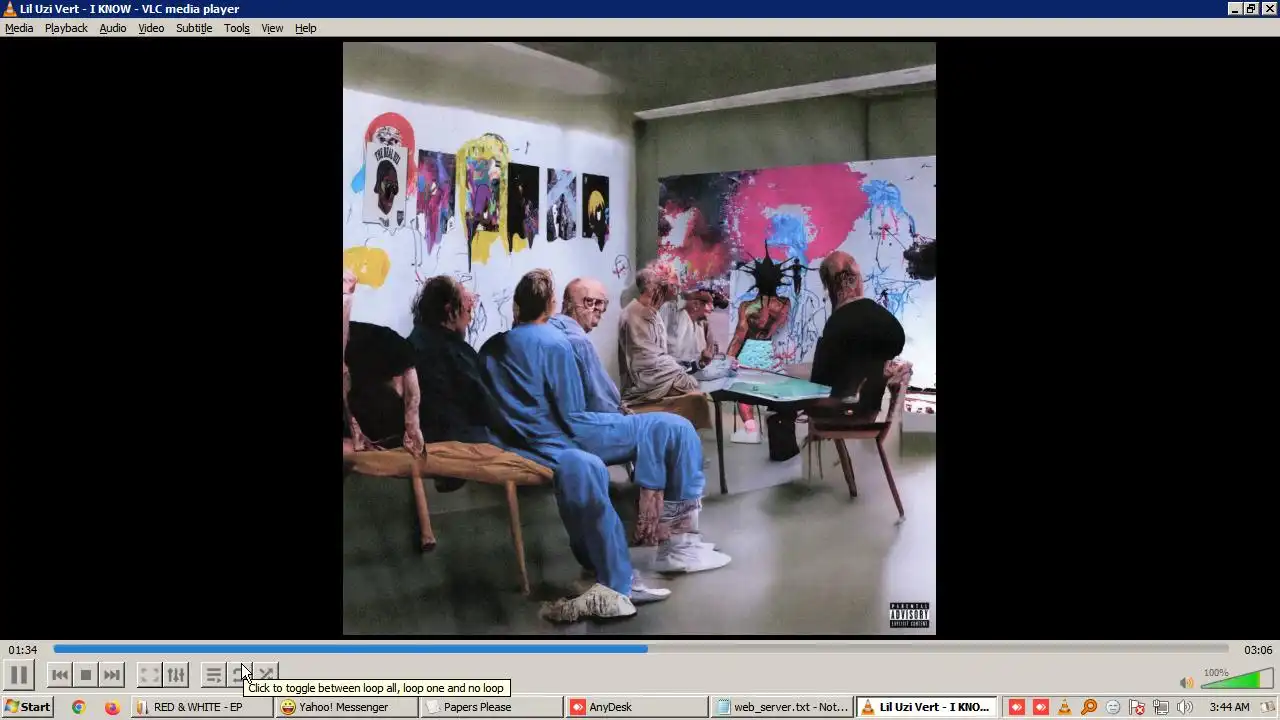1280x720 pixels.
Task: Open the 3:44 AM clock
Action: [x=1229, y=707]
